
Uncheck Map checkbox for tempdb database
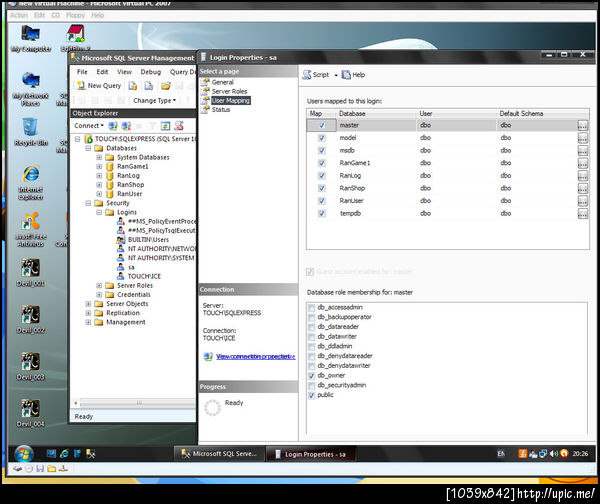[322, 214]
